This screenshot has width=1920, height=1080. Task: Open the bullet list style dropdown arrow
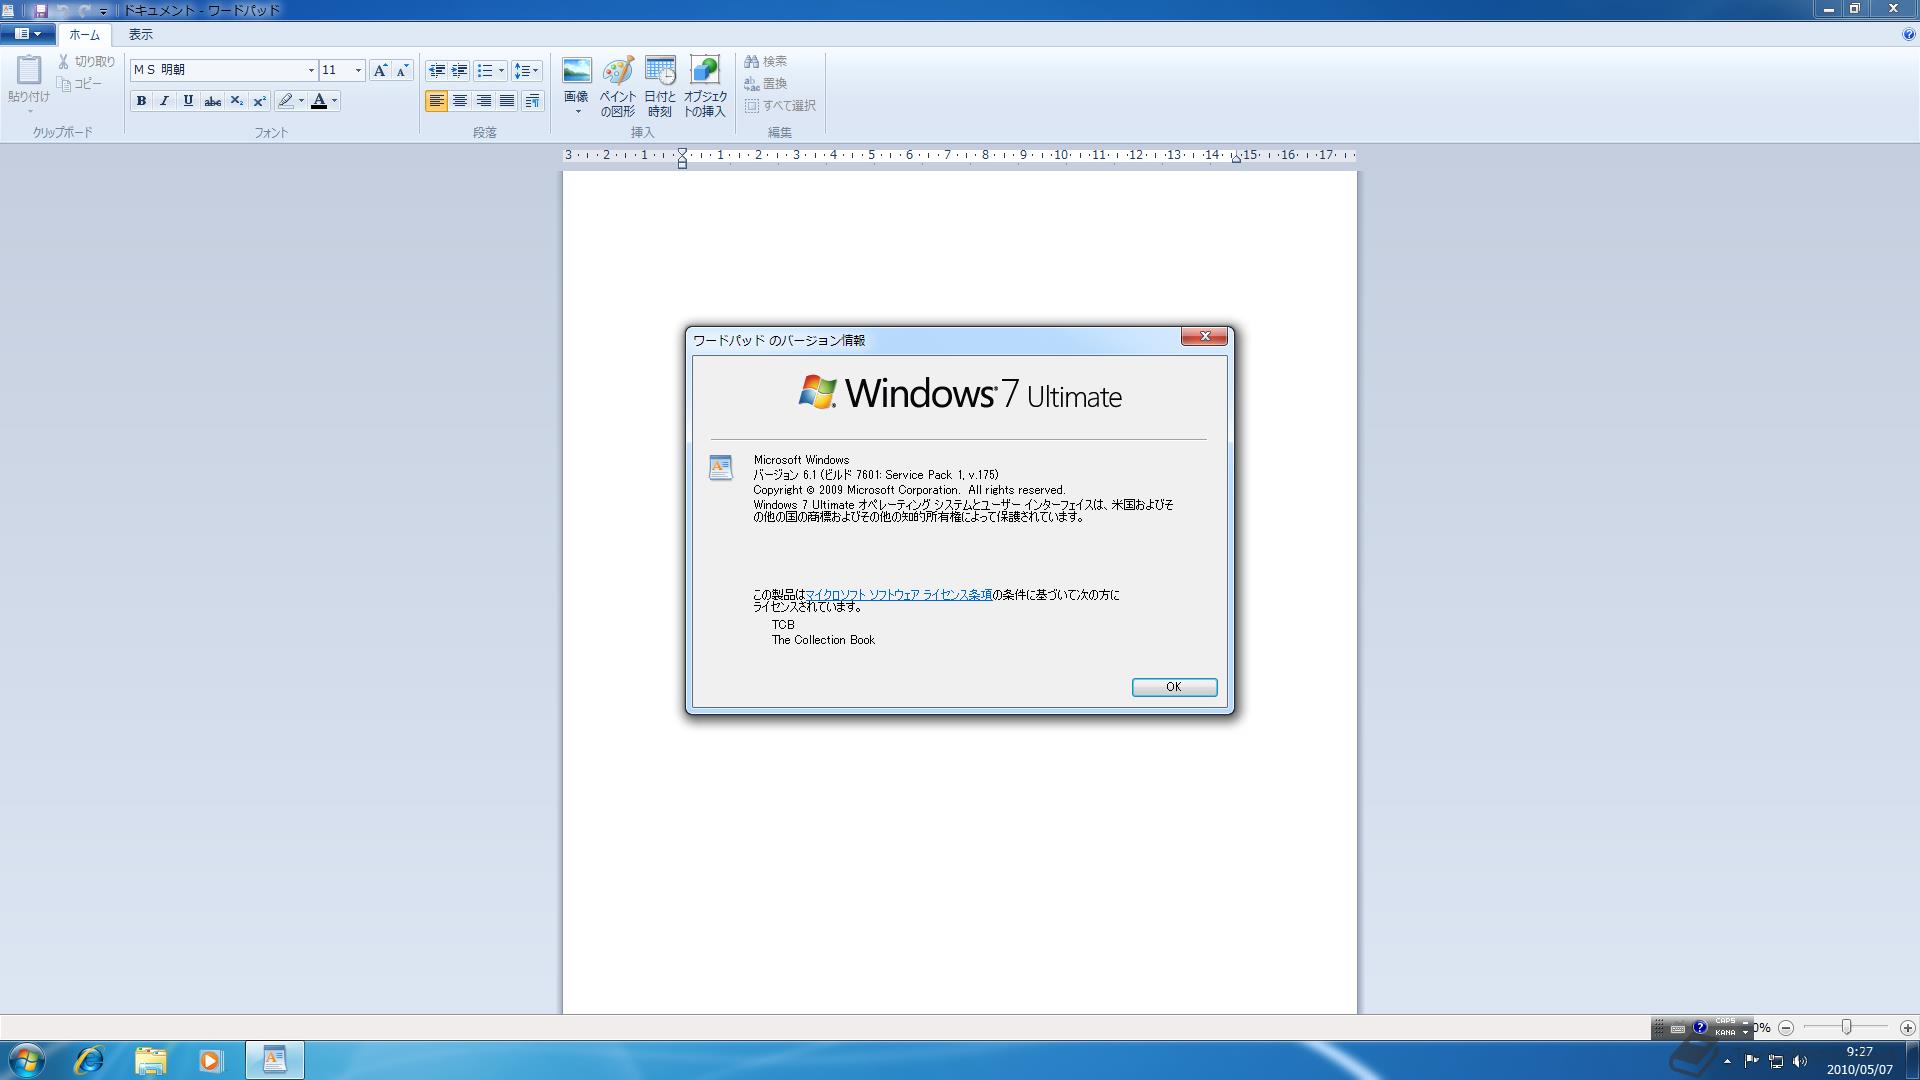point(501,70)
